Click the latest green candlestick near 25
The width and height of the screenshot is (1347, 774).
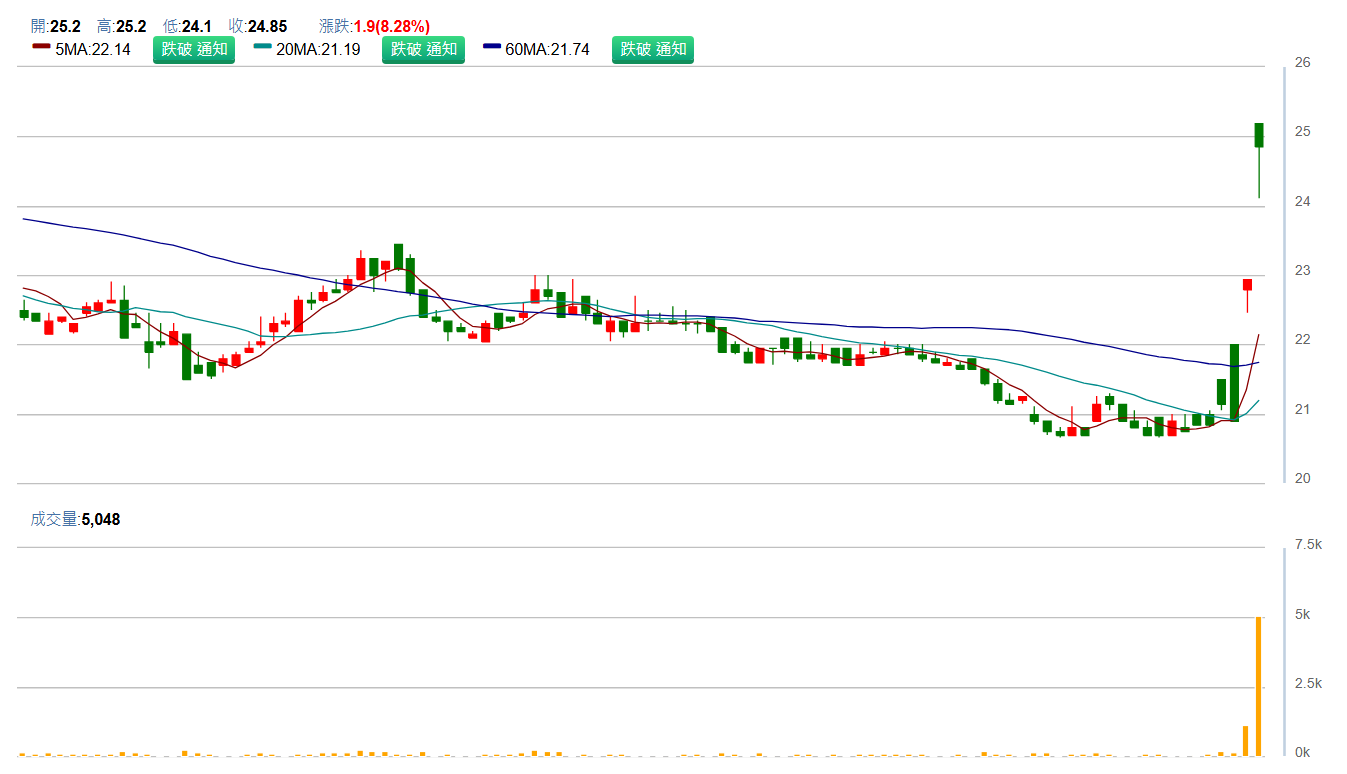pos(1259,135)
